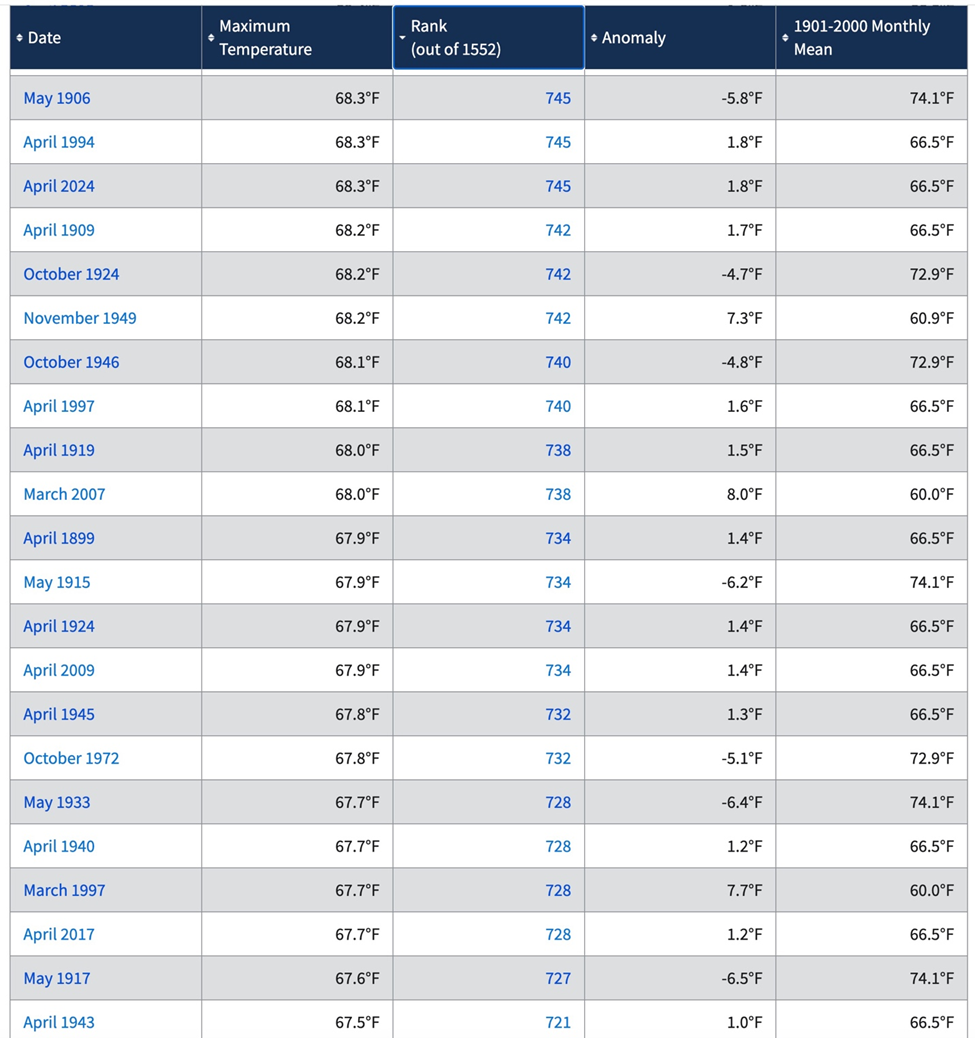Click rank 721 in April 1943 row

pos(558,1022)
